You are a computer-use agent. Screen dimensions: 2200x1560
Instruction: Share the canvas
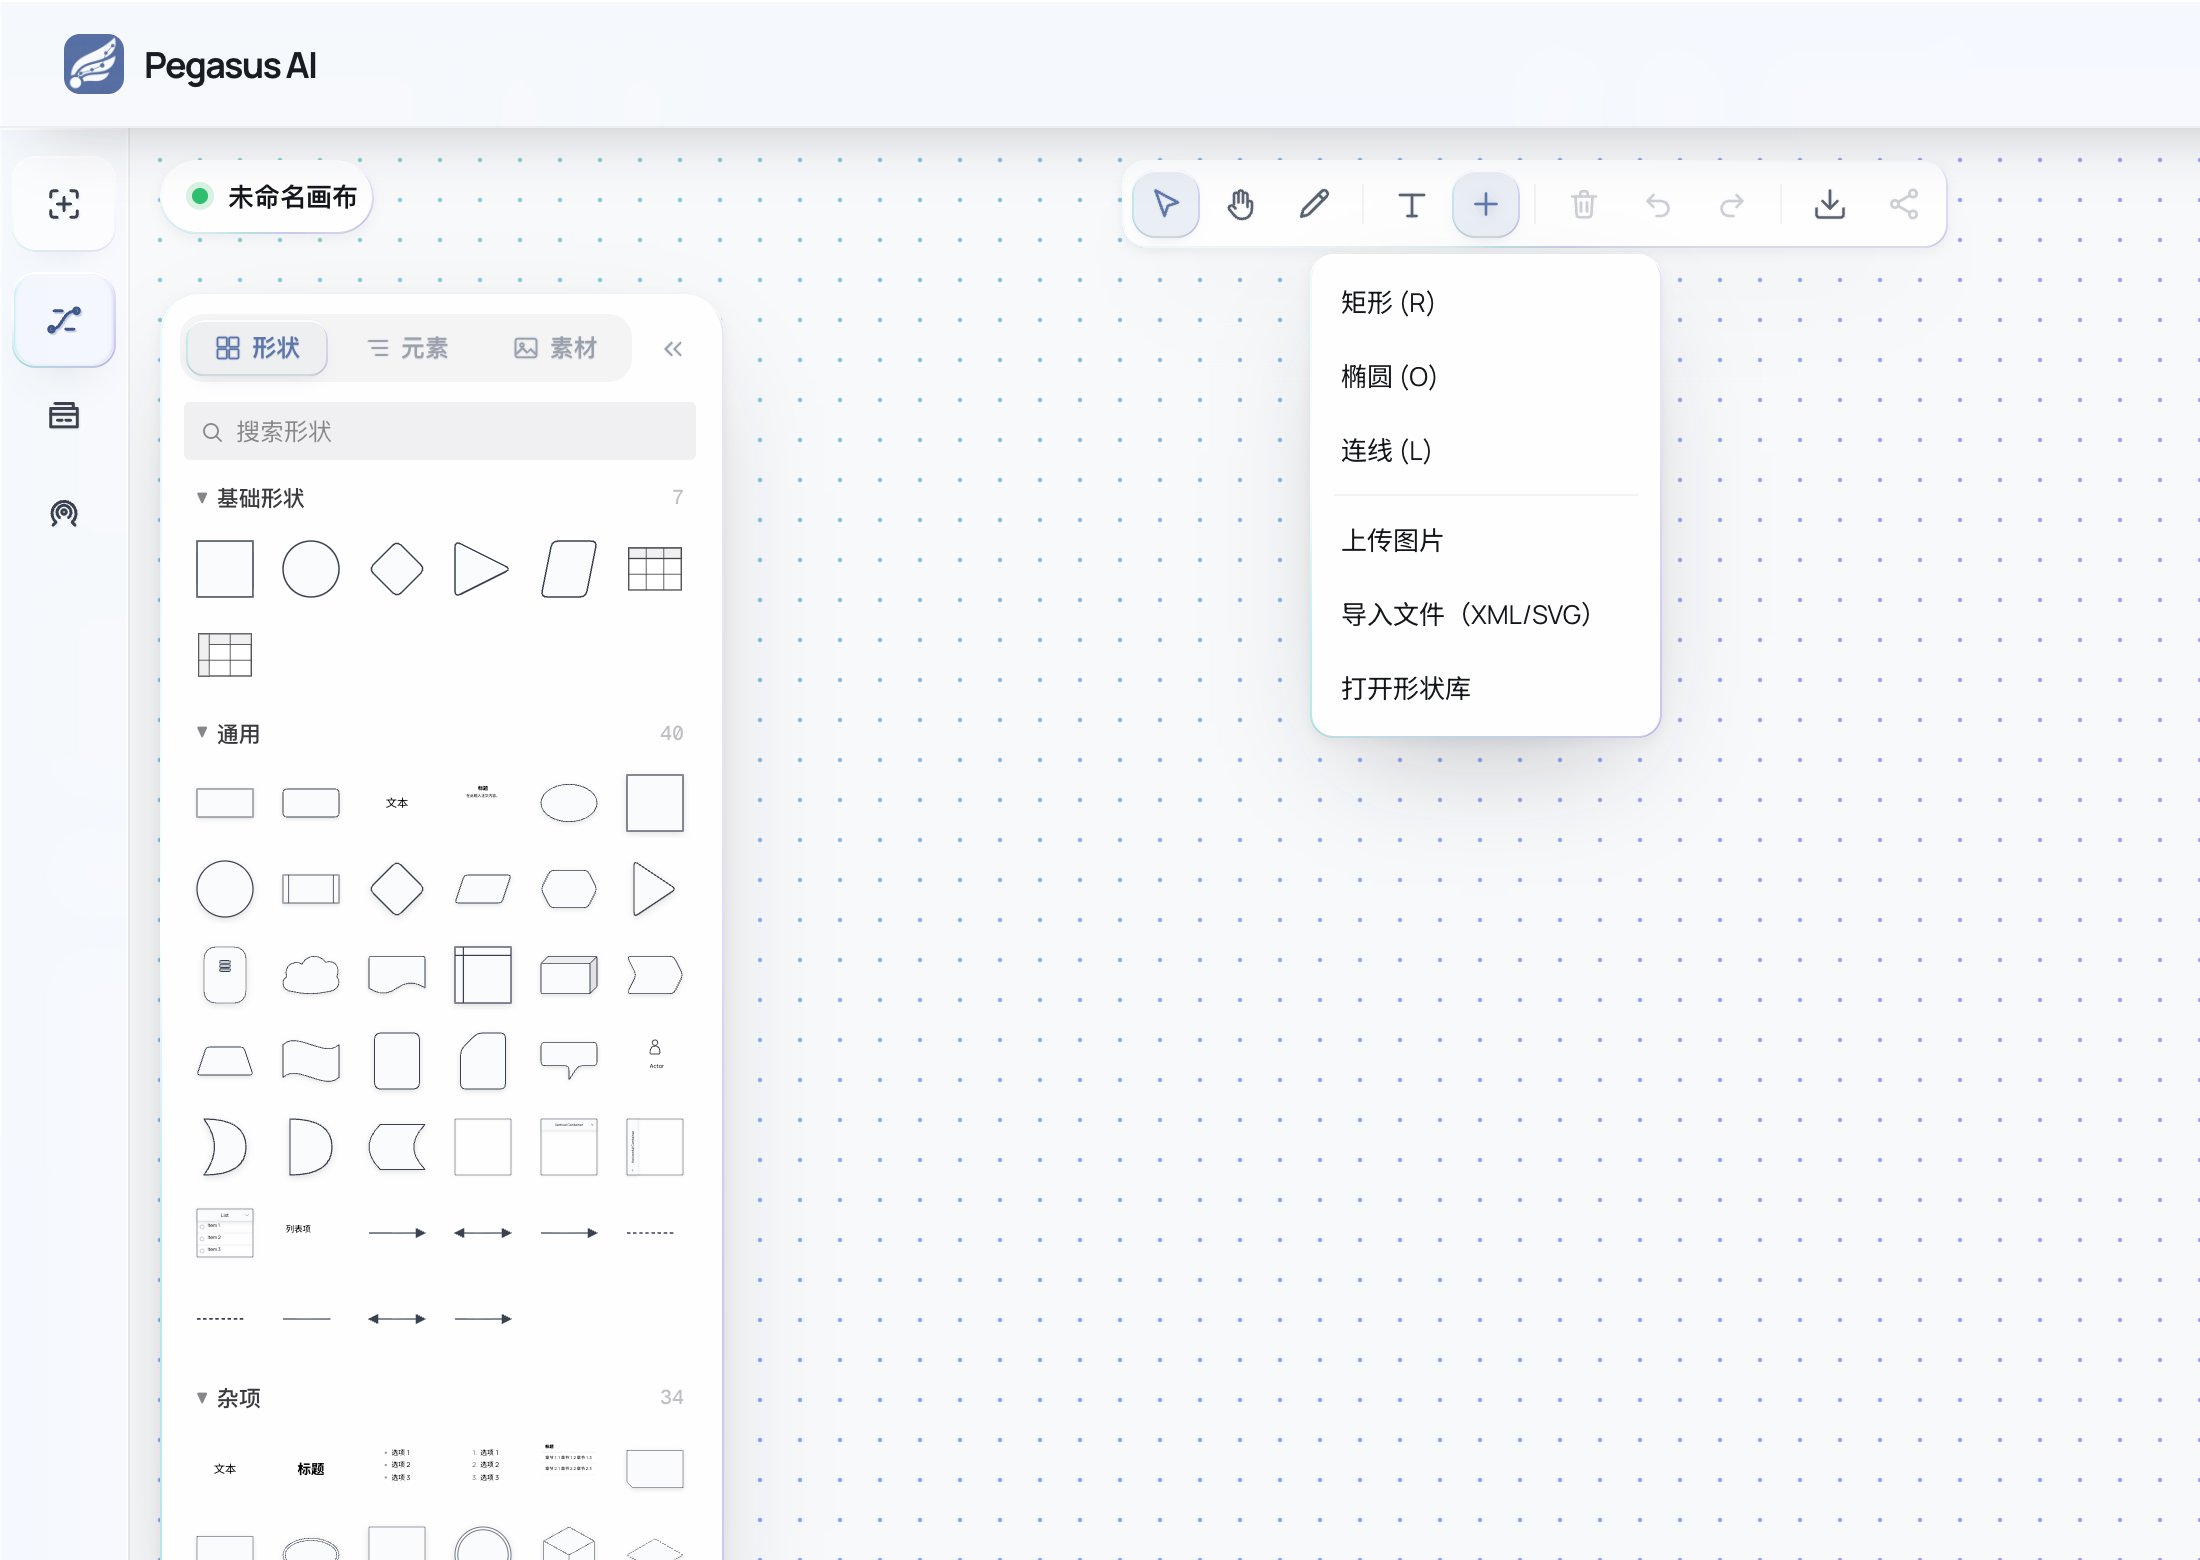pyautogui.click(x=1903, y=205)
